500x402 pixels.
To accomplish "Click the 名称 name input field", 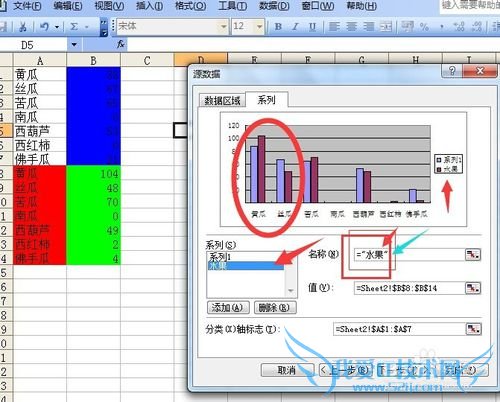I will point(409,255).
